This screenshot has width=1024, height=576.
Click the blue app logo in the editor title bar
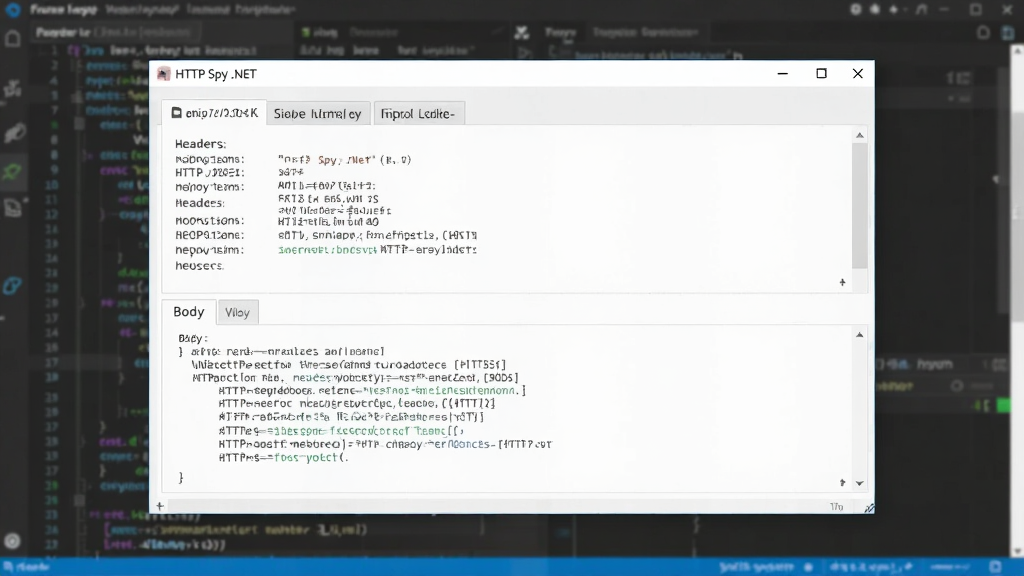pyautogui.click(x=12, y=9)
